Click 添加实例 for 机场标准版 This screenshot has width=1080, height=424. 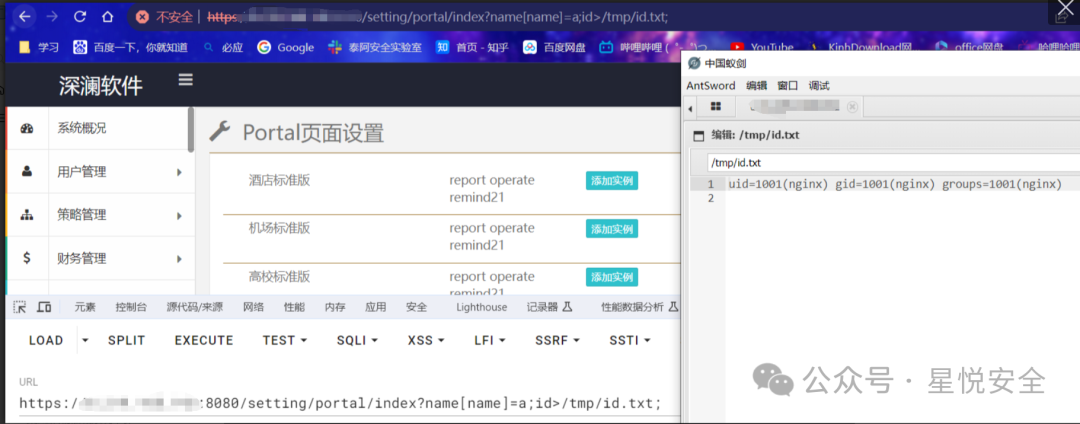(x=612, y=229)
